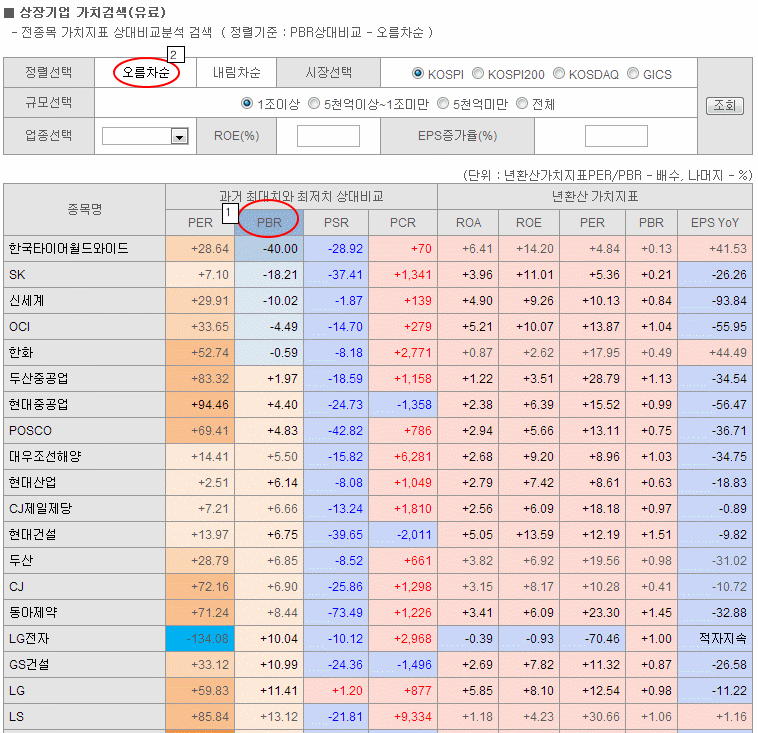Sort by relative PER column header
758x733 pixels.
pos(200,222)
